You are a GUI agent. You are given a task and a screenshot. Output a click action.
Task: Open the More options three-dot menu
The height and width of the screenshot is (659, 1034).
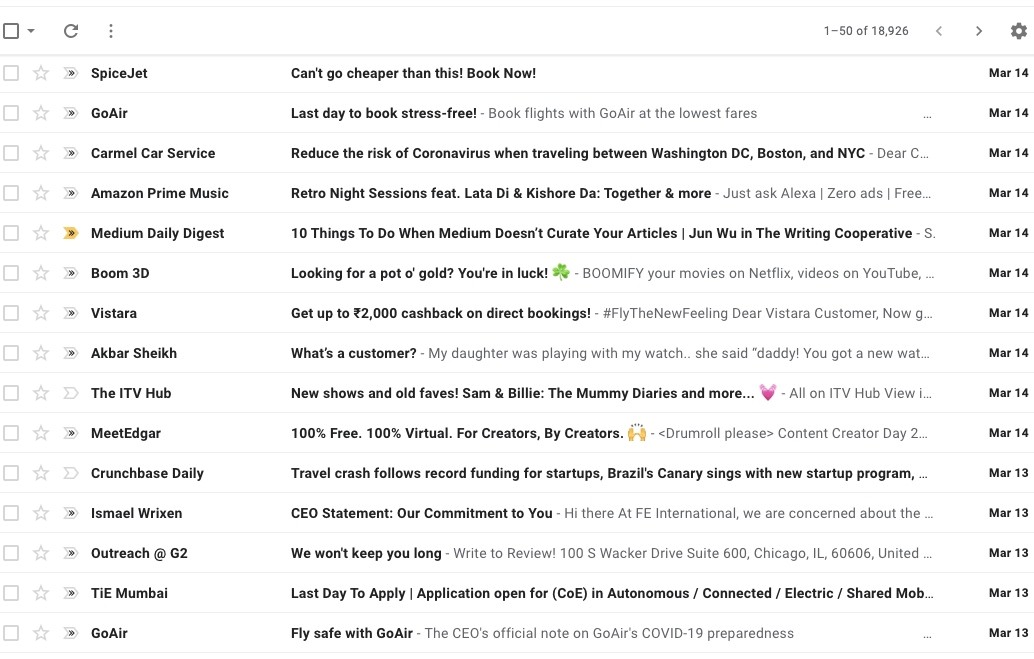(111, 31)
